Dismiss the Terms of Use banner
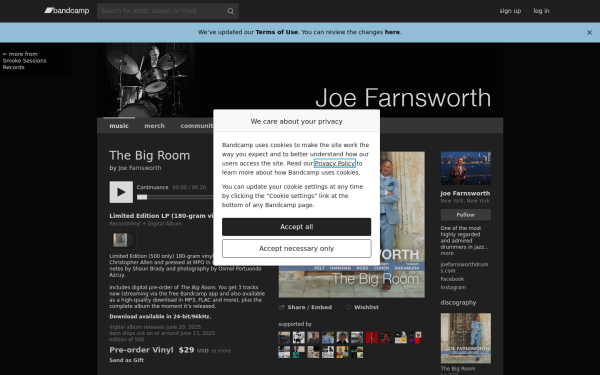 589,33
